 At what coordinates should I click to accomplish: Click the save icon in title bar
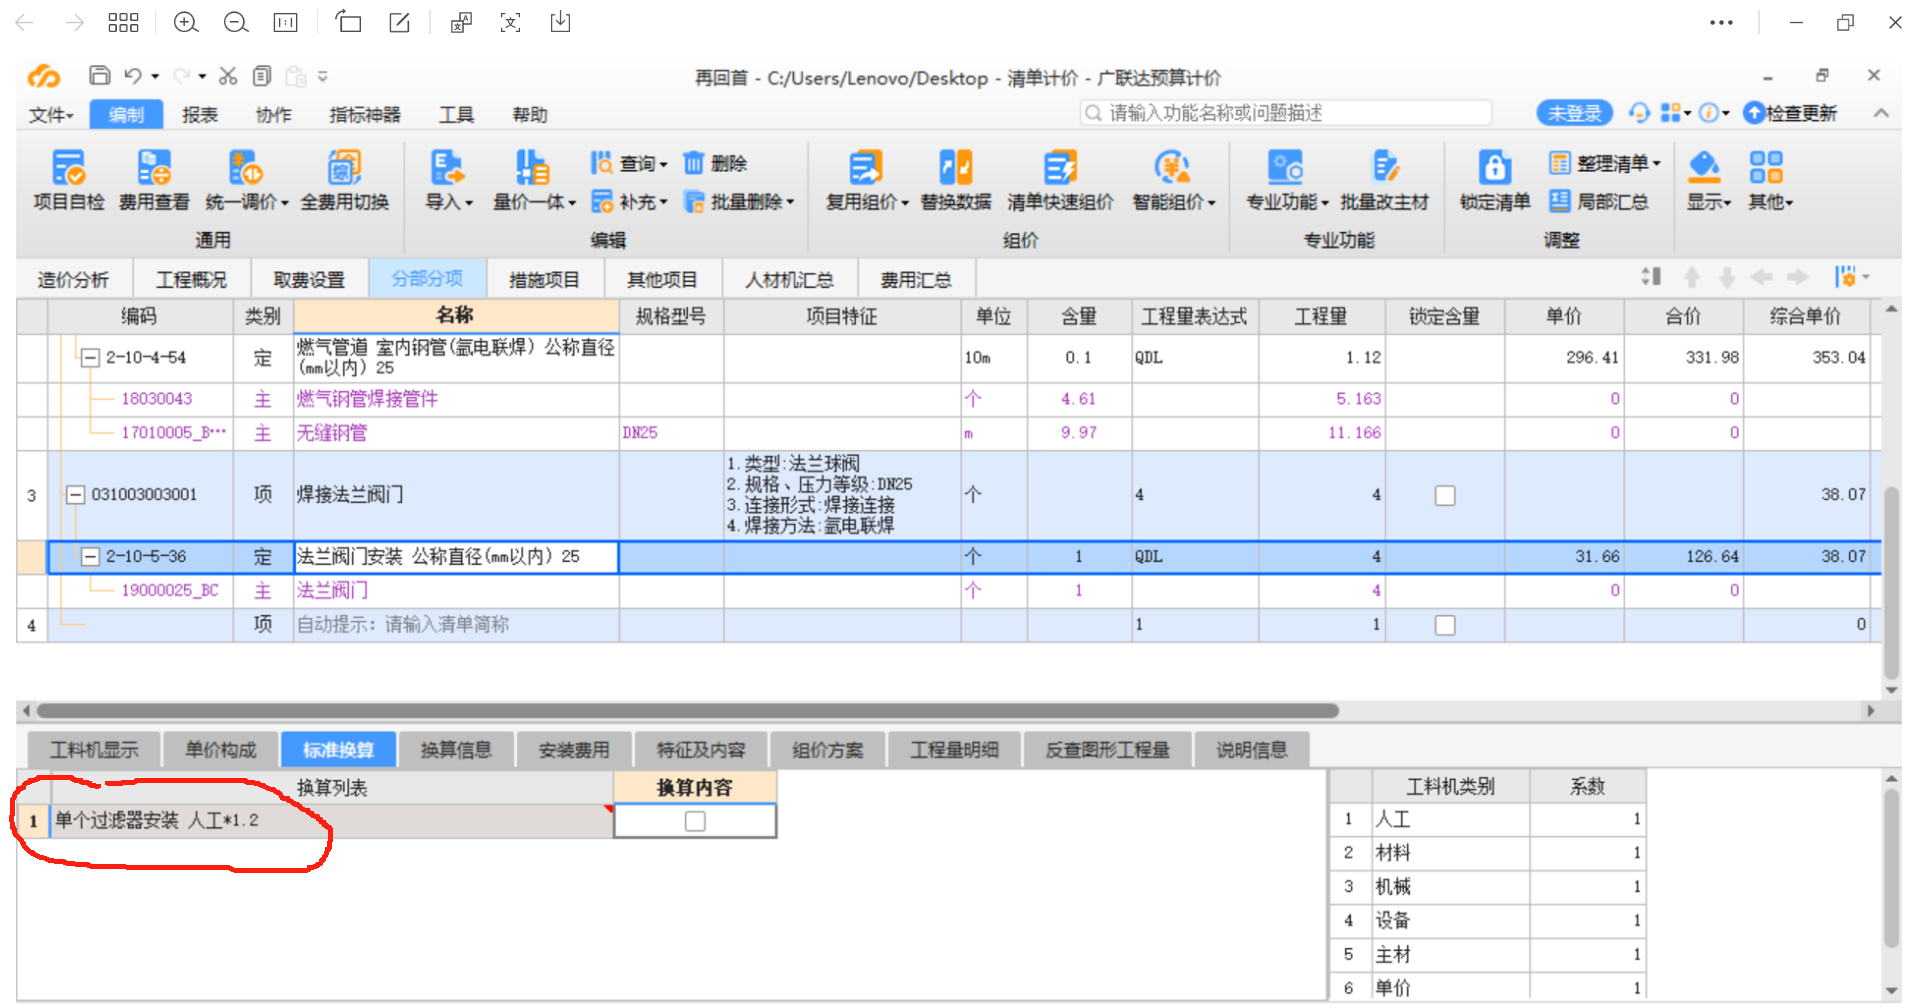coord(99,76)
